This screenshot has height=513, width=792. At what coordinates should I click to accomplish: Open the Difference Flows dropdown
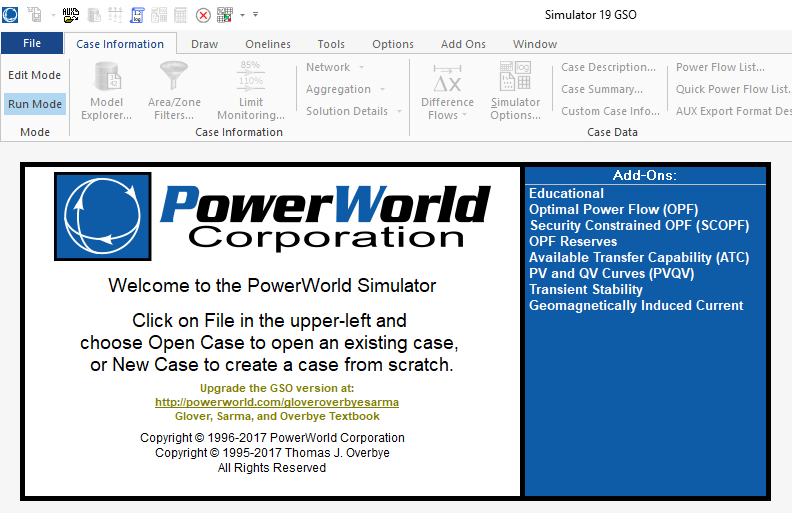(447, 90)
